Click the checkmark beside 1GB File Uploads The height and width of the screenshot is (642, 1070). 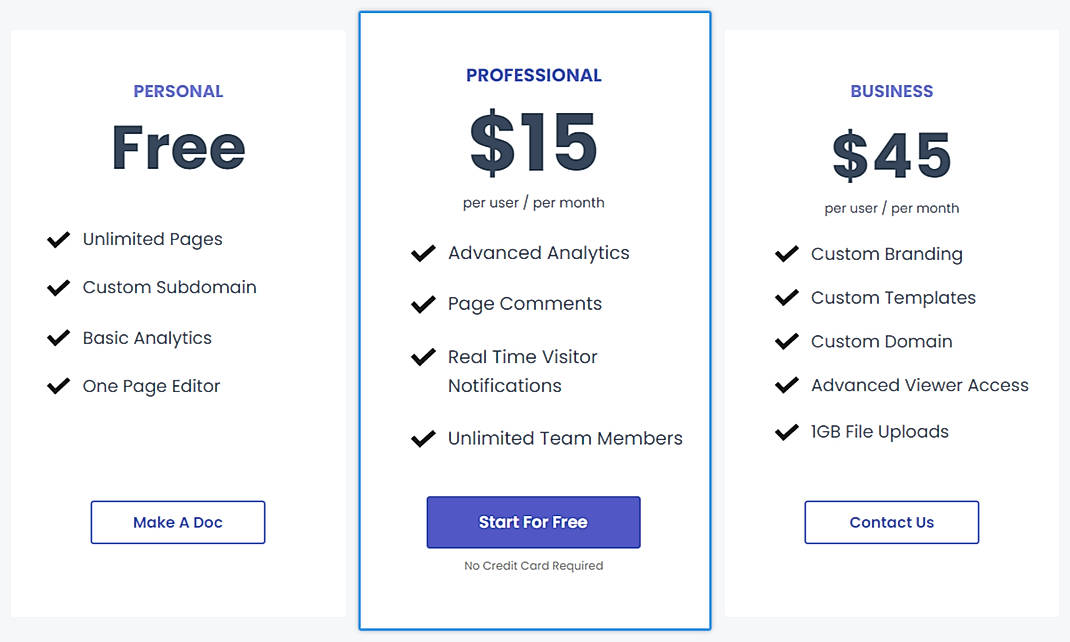point(786,432)
